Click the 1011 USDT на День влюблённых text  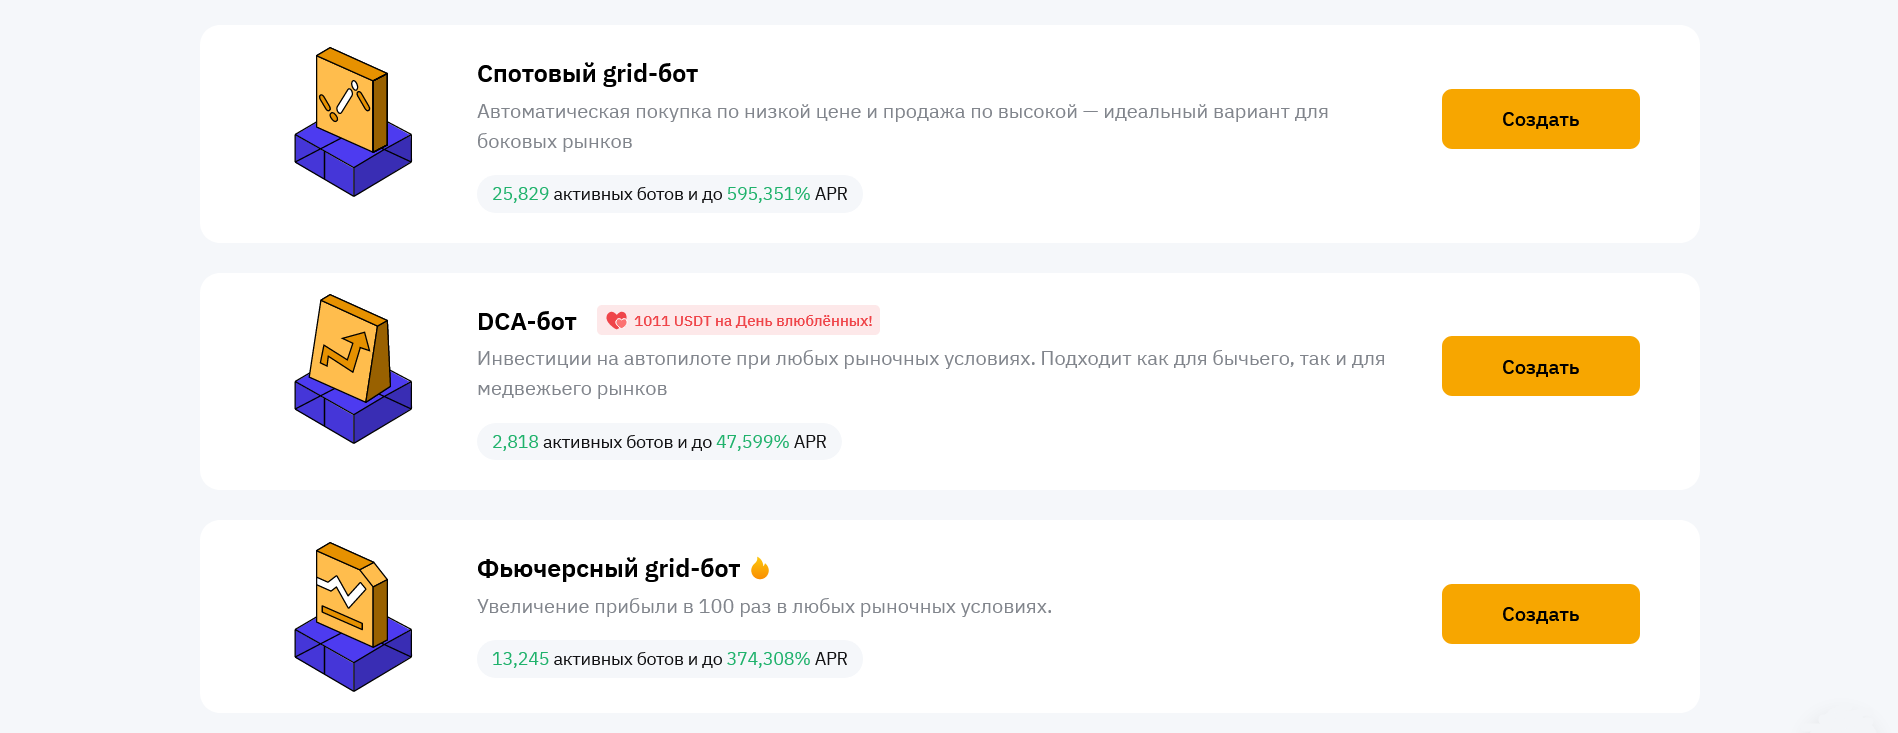click(752, 321)
